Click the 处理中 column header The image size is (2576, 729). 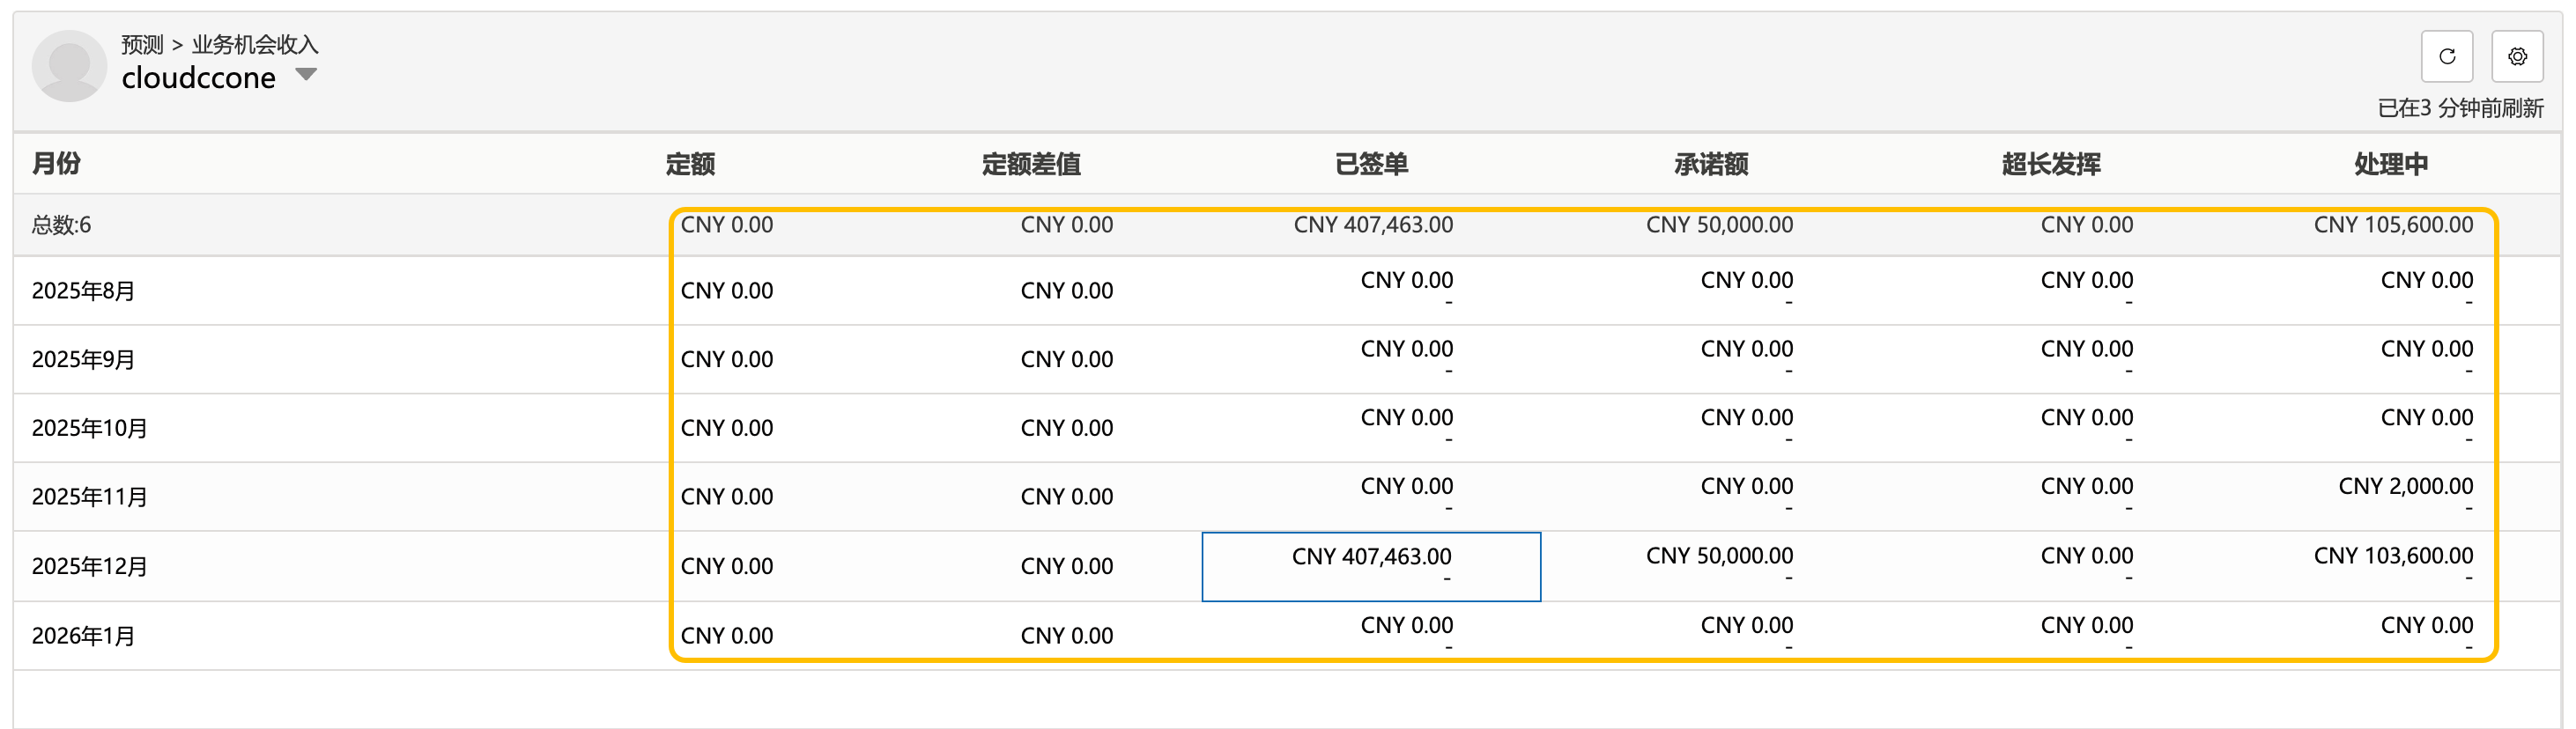pyautogui.click(x=2391, y=164)
